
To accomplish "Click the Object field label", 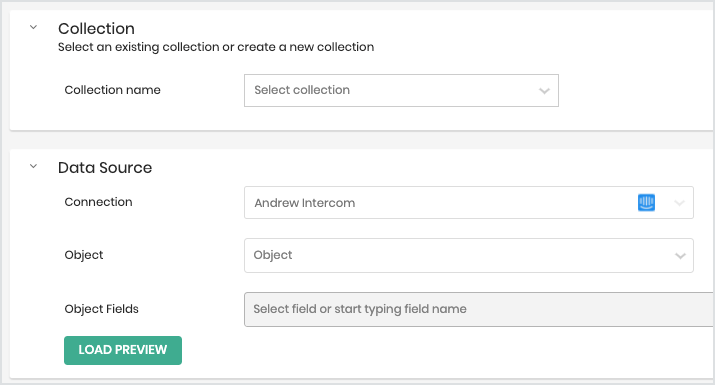I will tap(84, 255).
